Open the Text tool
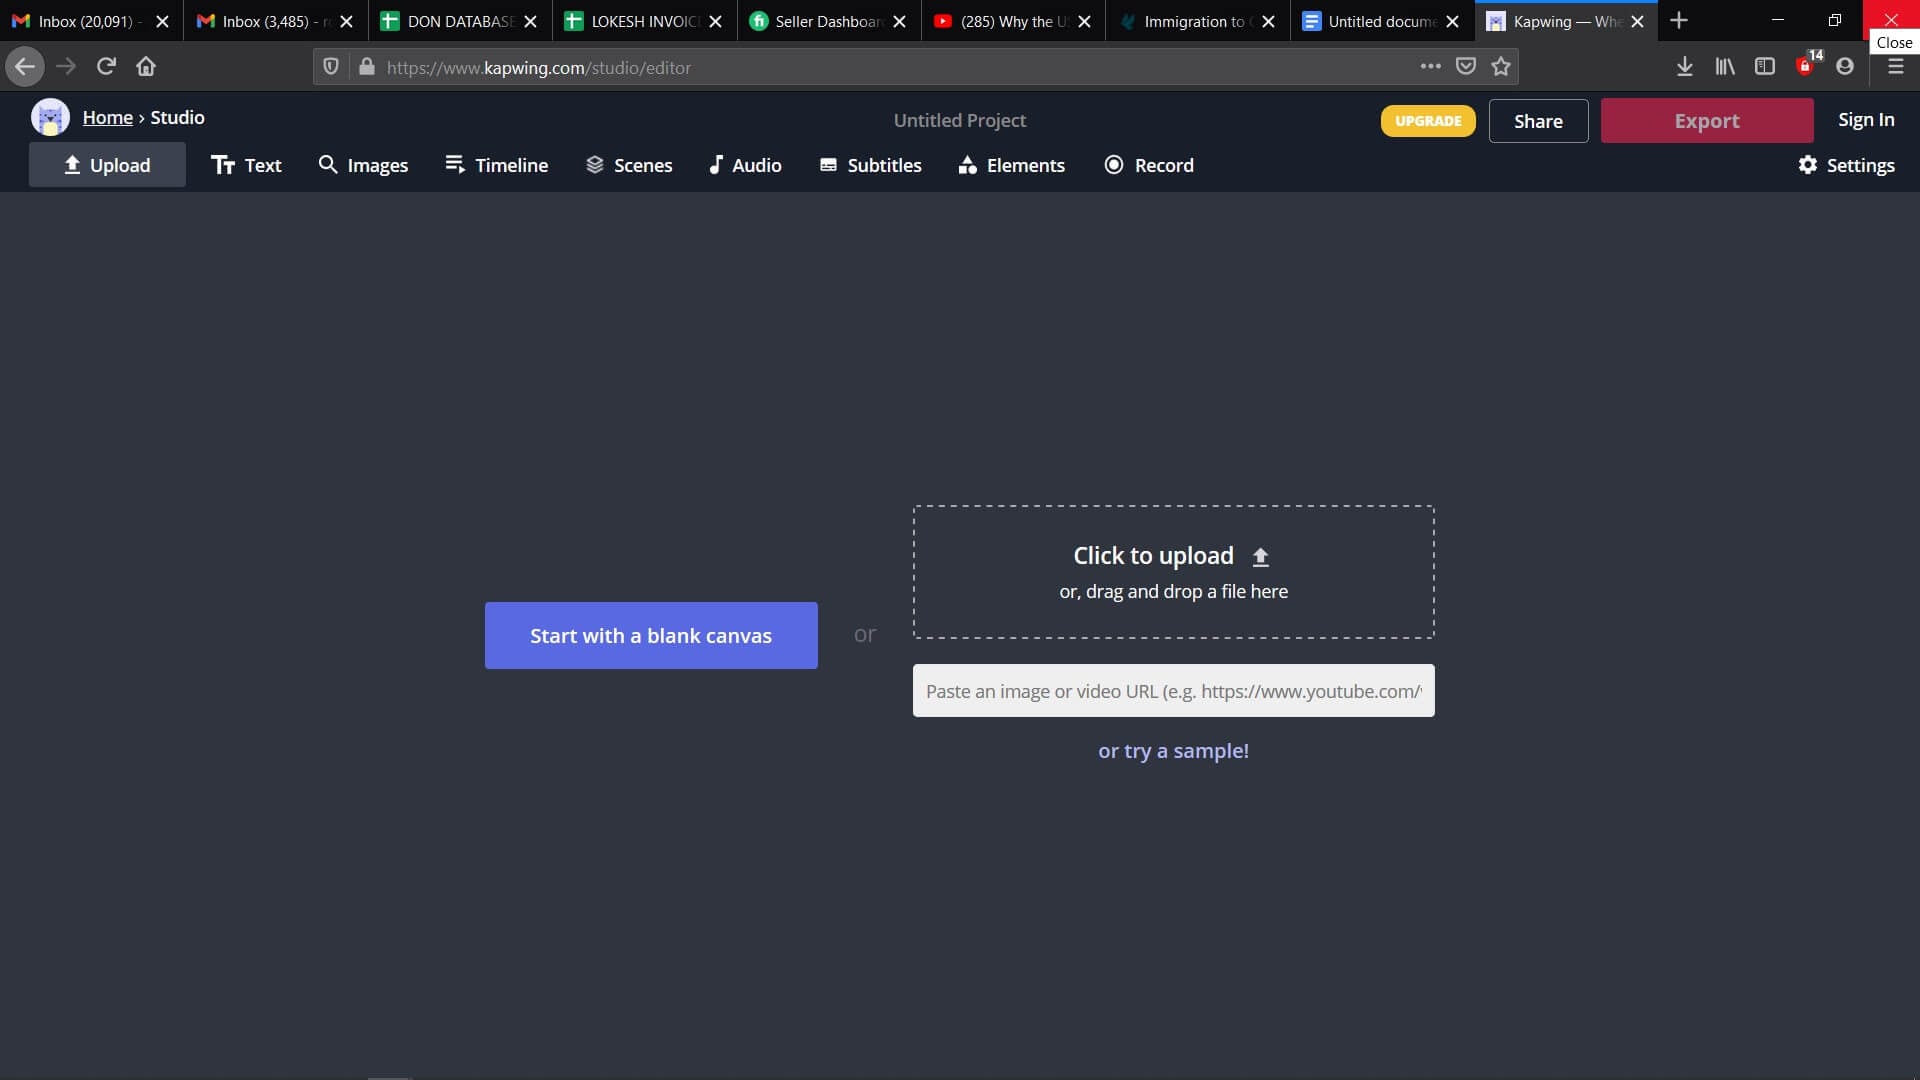The height and width of the screenshot is (1080, 1920). coord(246,165)
